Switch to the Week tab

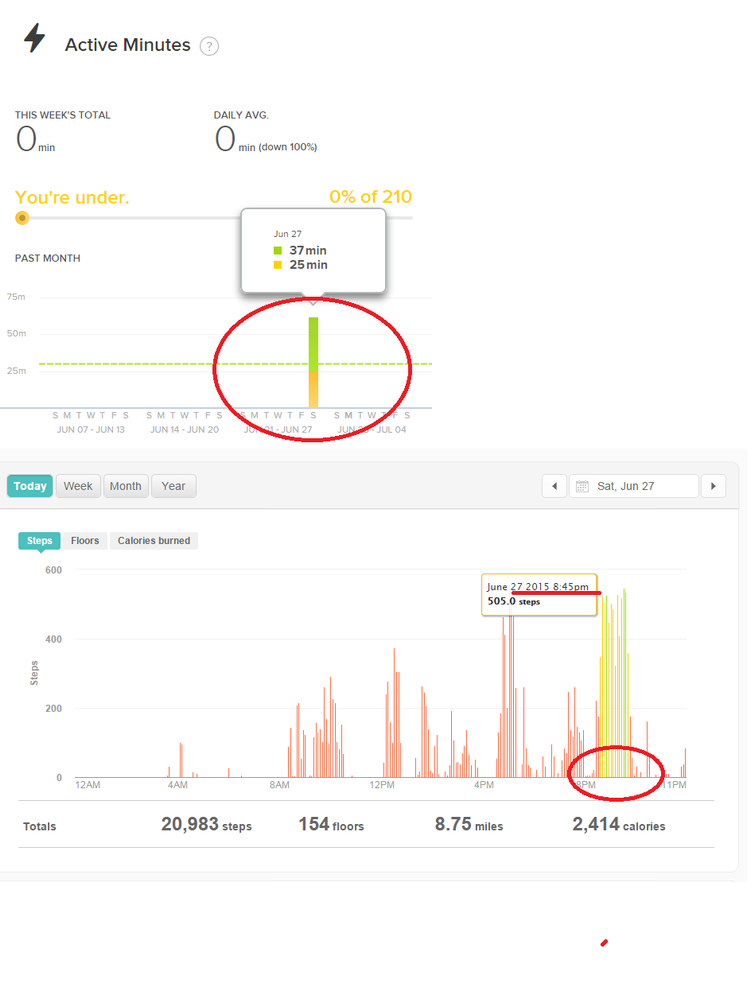[x=78, y=486]
